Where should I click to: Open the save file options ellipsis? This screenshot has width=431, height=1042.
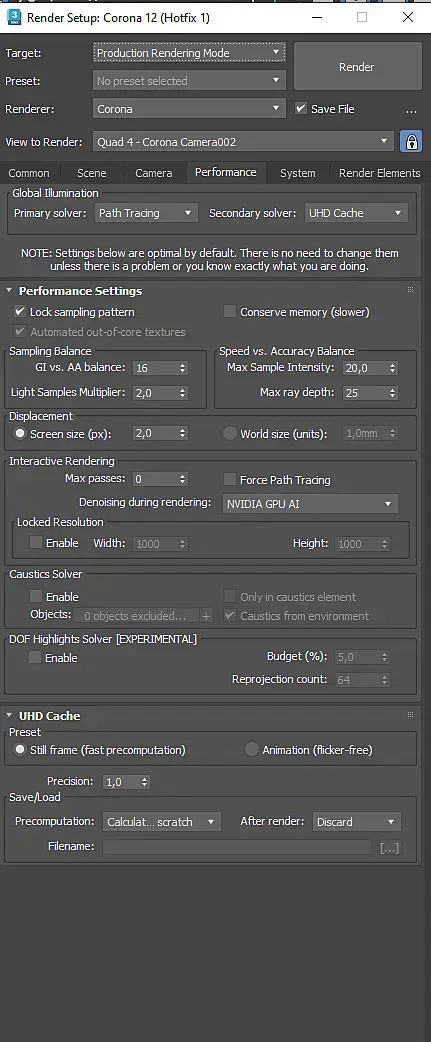coord(411,110)
